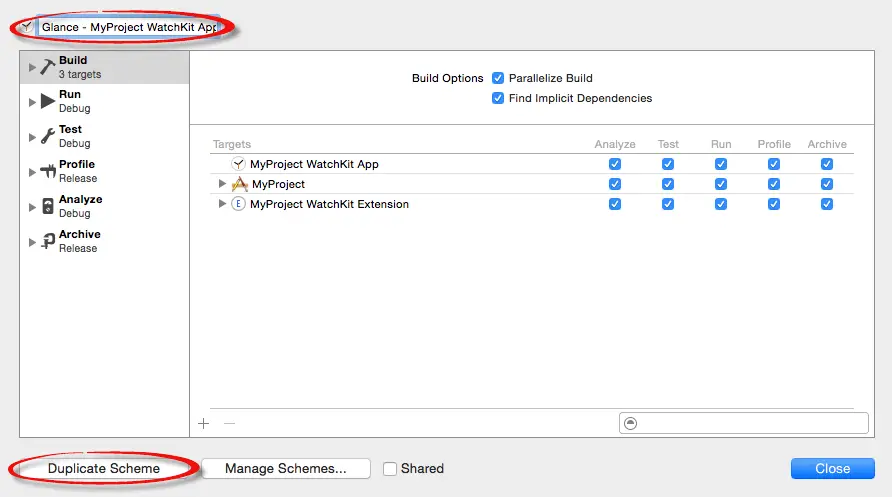Uncheck Find Implicit Dependencies

pyautogui.click(x=498, y=98)
